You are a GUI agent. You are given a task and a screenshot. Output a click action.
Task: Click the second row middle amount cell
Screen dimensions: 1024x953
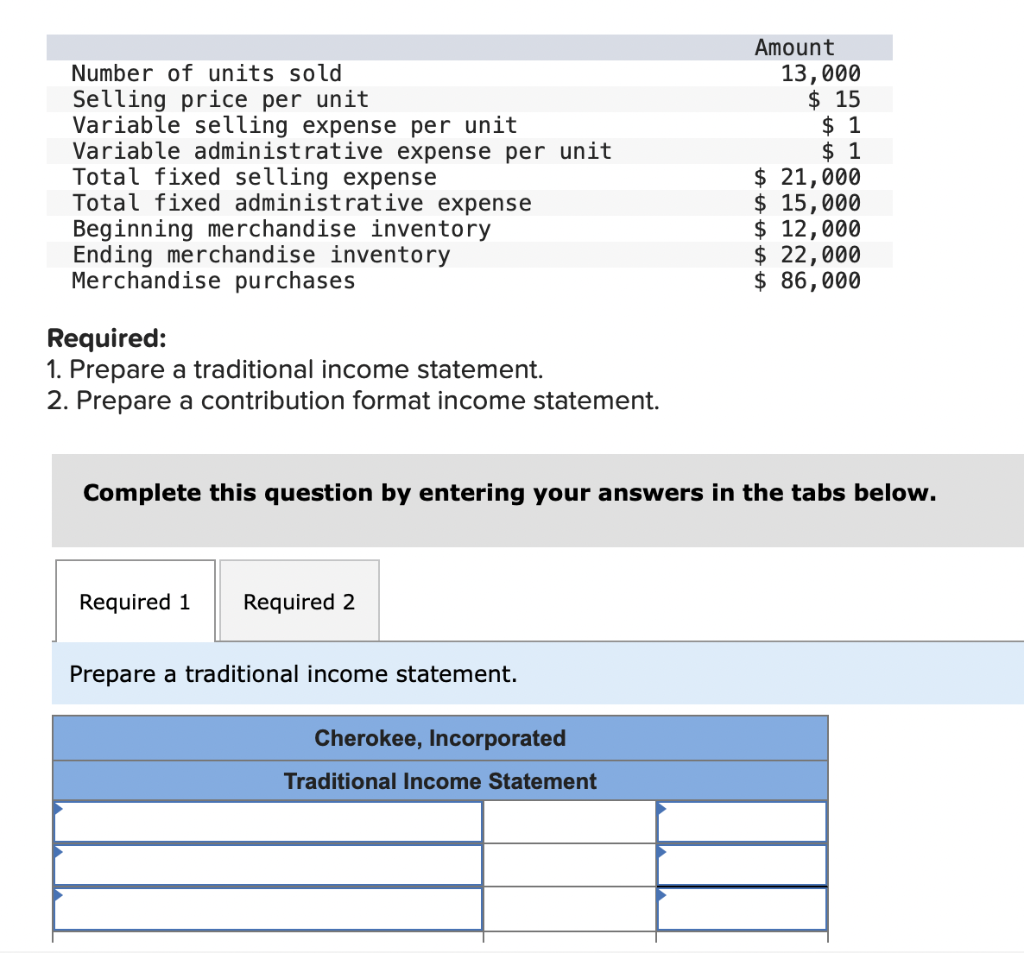[568, 864]
